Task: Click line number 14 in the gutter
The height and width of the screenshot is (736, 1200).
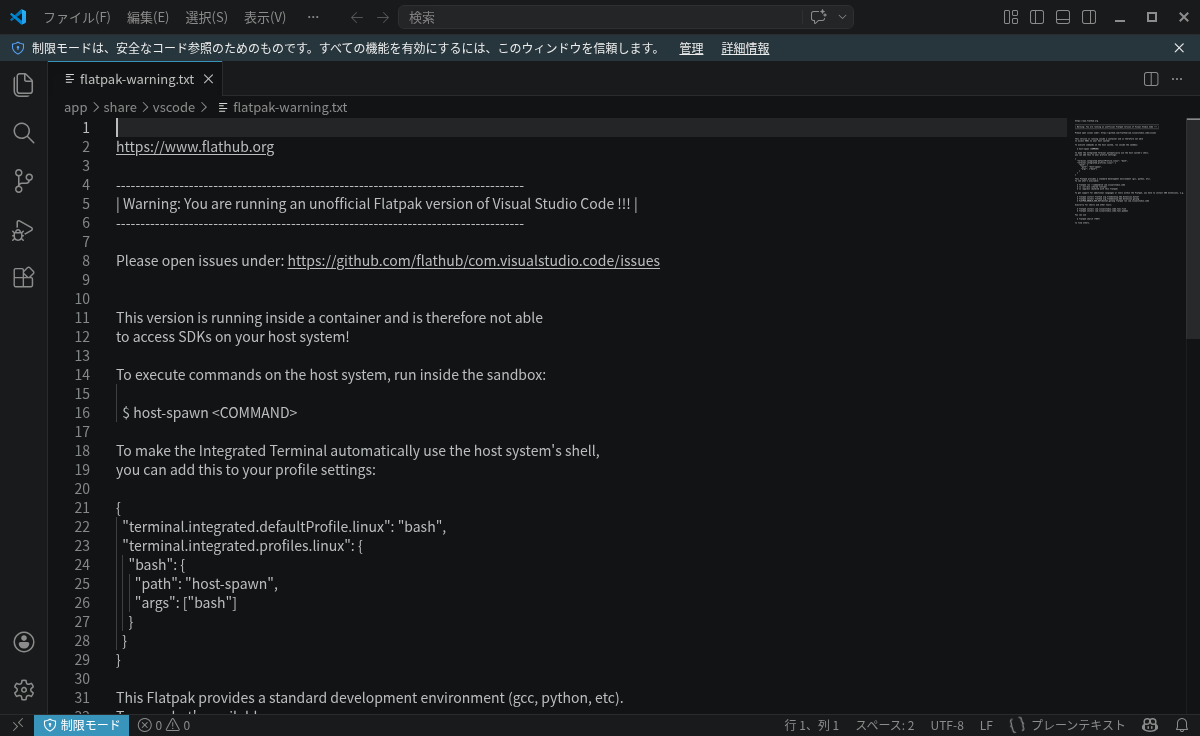Action: pyautogui.click(x=82, y=375)
